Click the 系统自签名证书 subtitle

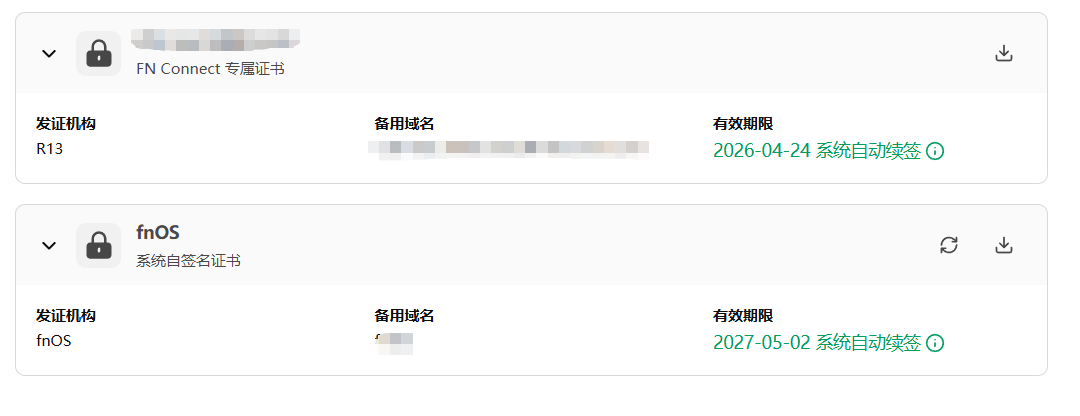click(x=188, y=261)
